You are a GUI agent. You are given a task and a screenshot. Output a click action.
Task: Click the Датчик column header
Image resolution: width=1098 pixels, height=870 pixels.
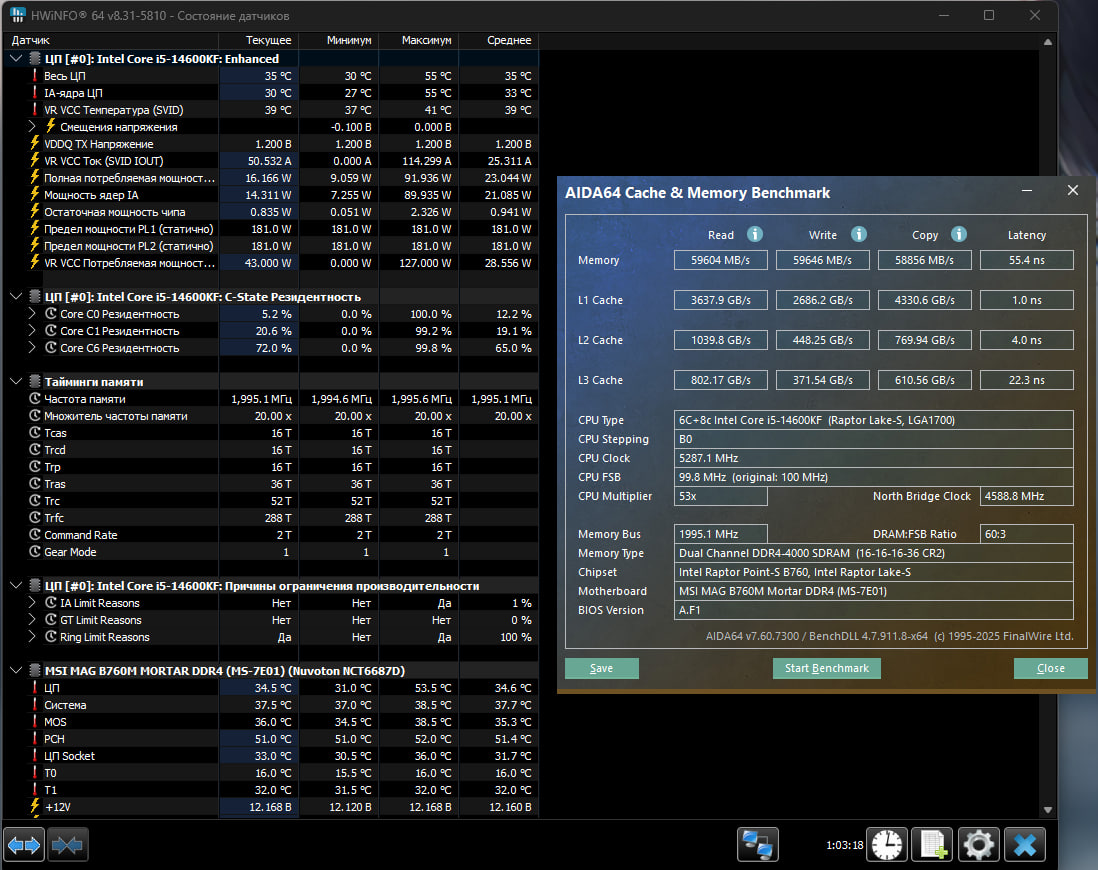tap(111, 40)
